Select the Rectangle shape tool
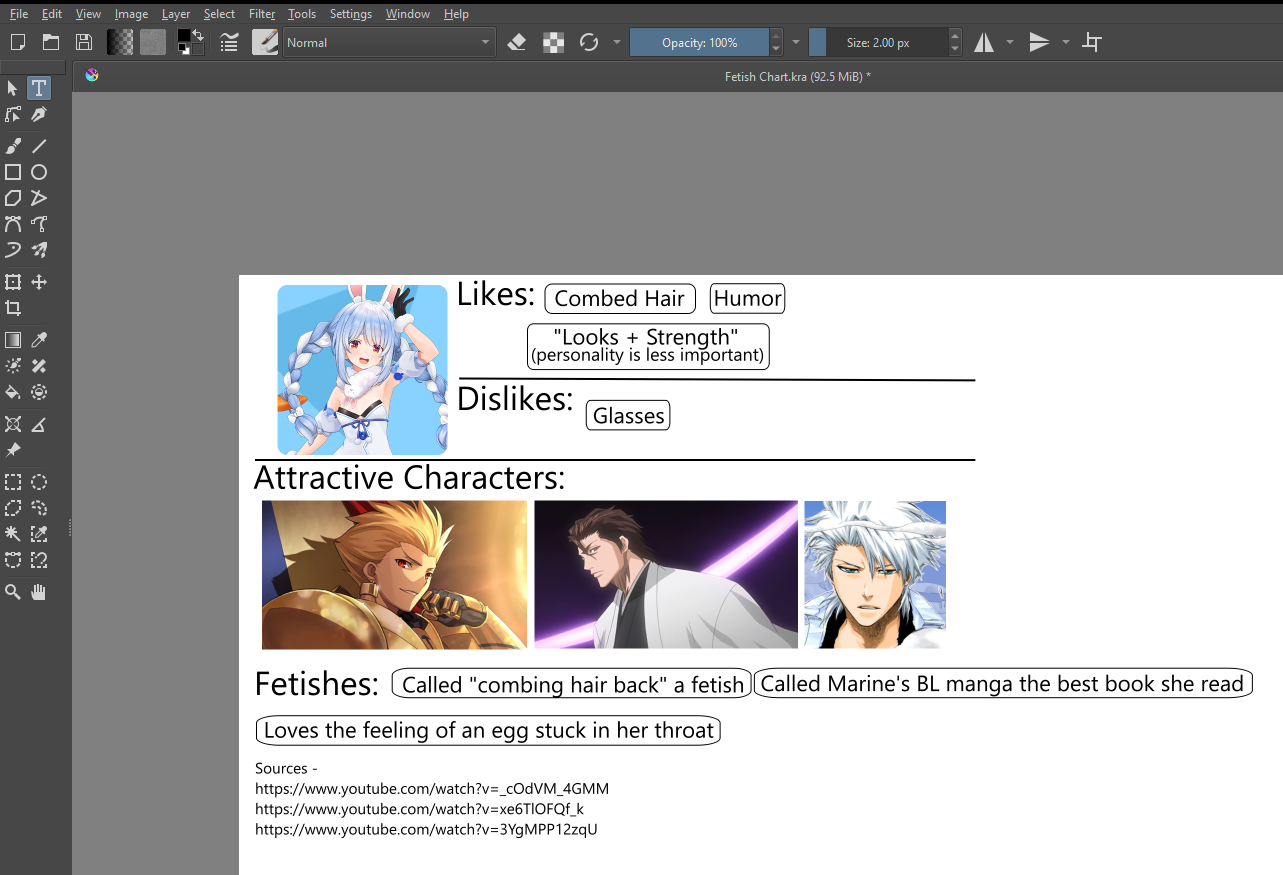 (13, 172)
